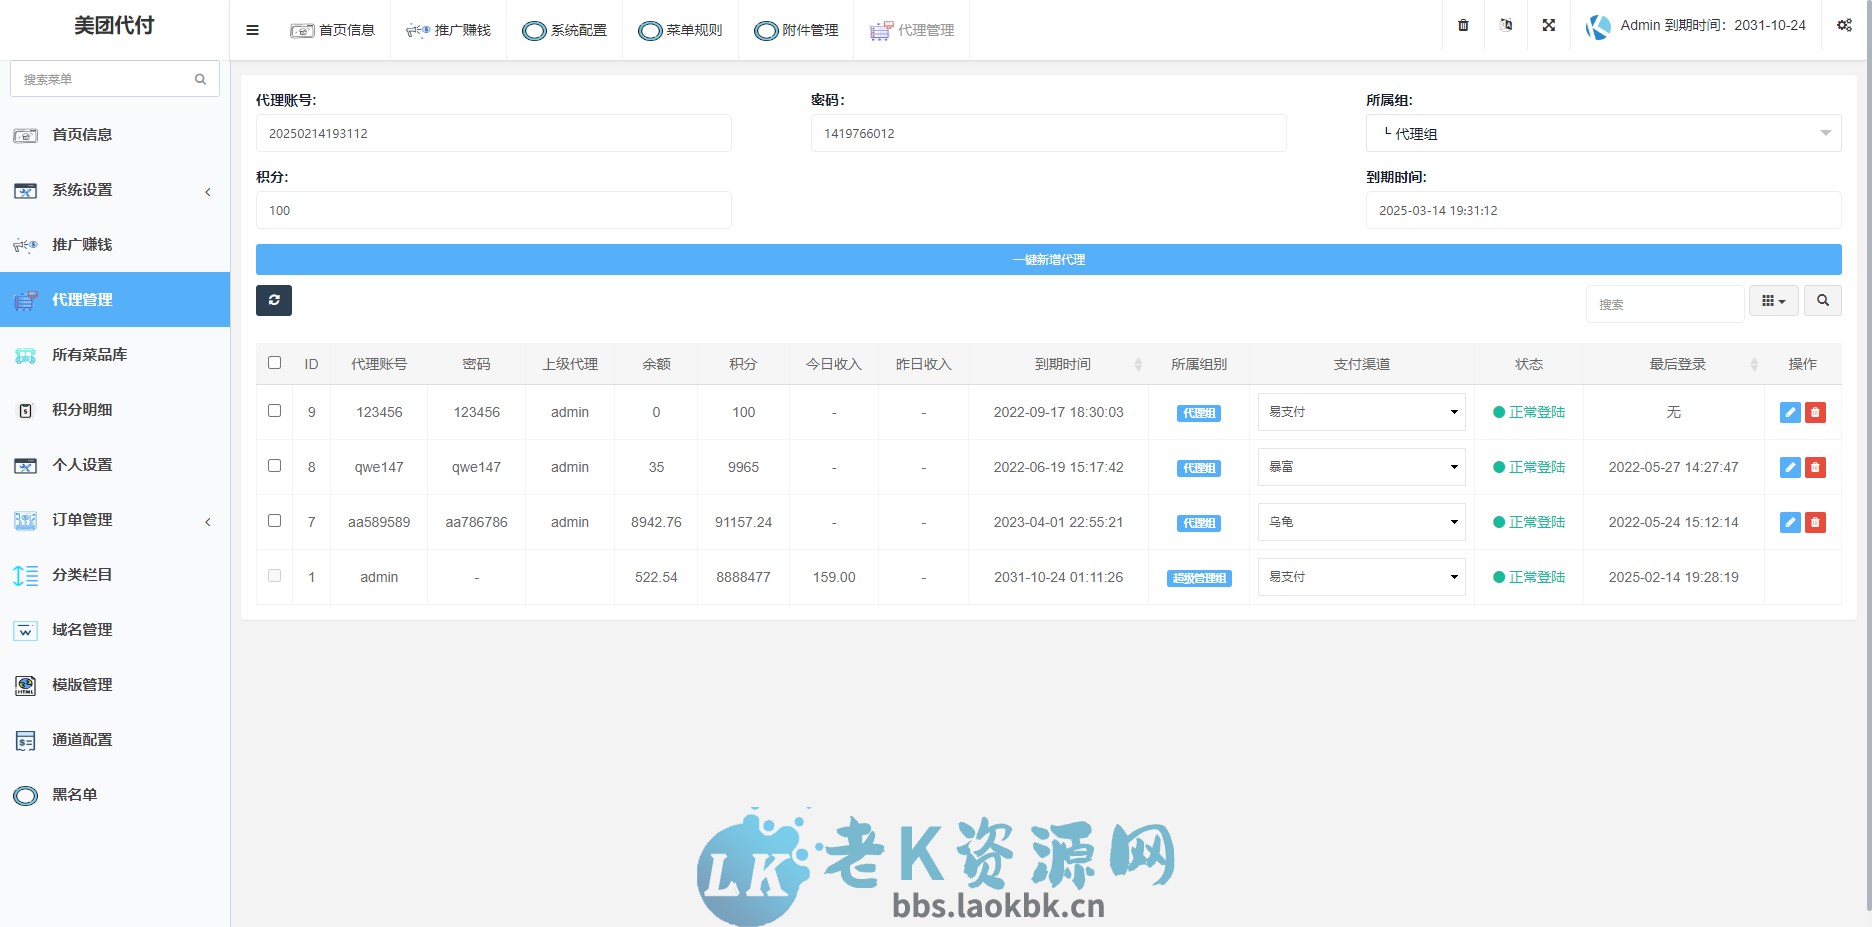Select 所有菜品库 in the sidebar

90,354
